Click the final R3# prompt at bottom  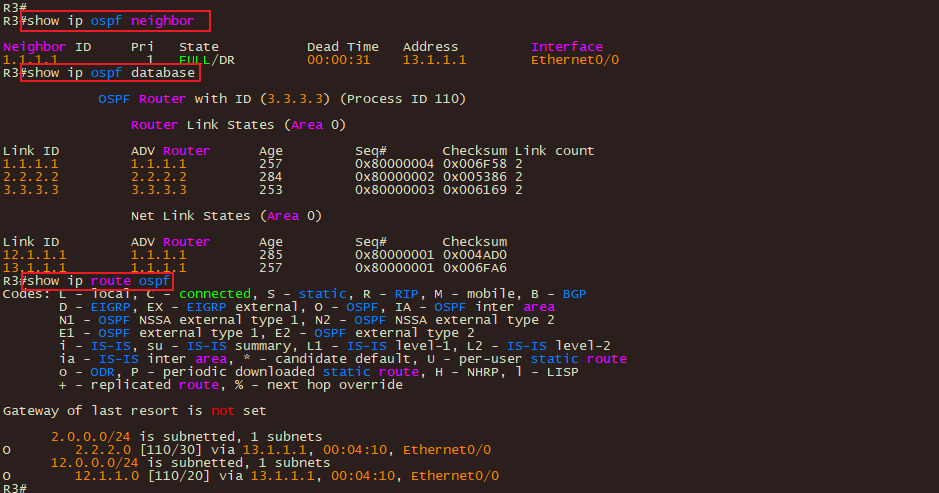click(14, 488)
